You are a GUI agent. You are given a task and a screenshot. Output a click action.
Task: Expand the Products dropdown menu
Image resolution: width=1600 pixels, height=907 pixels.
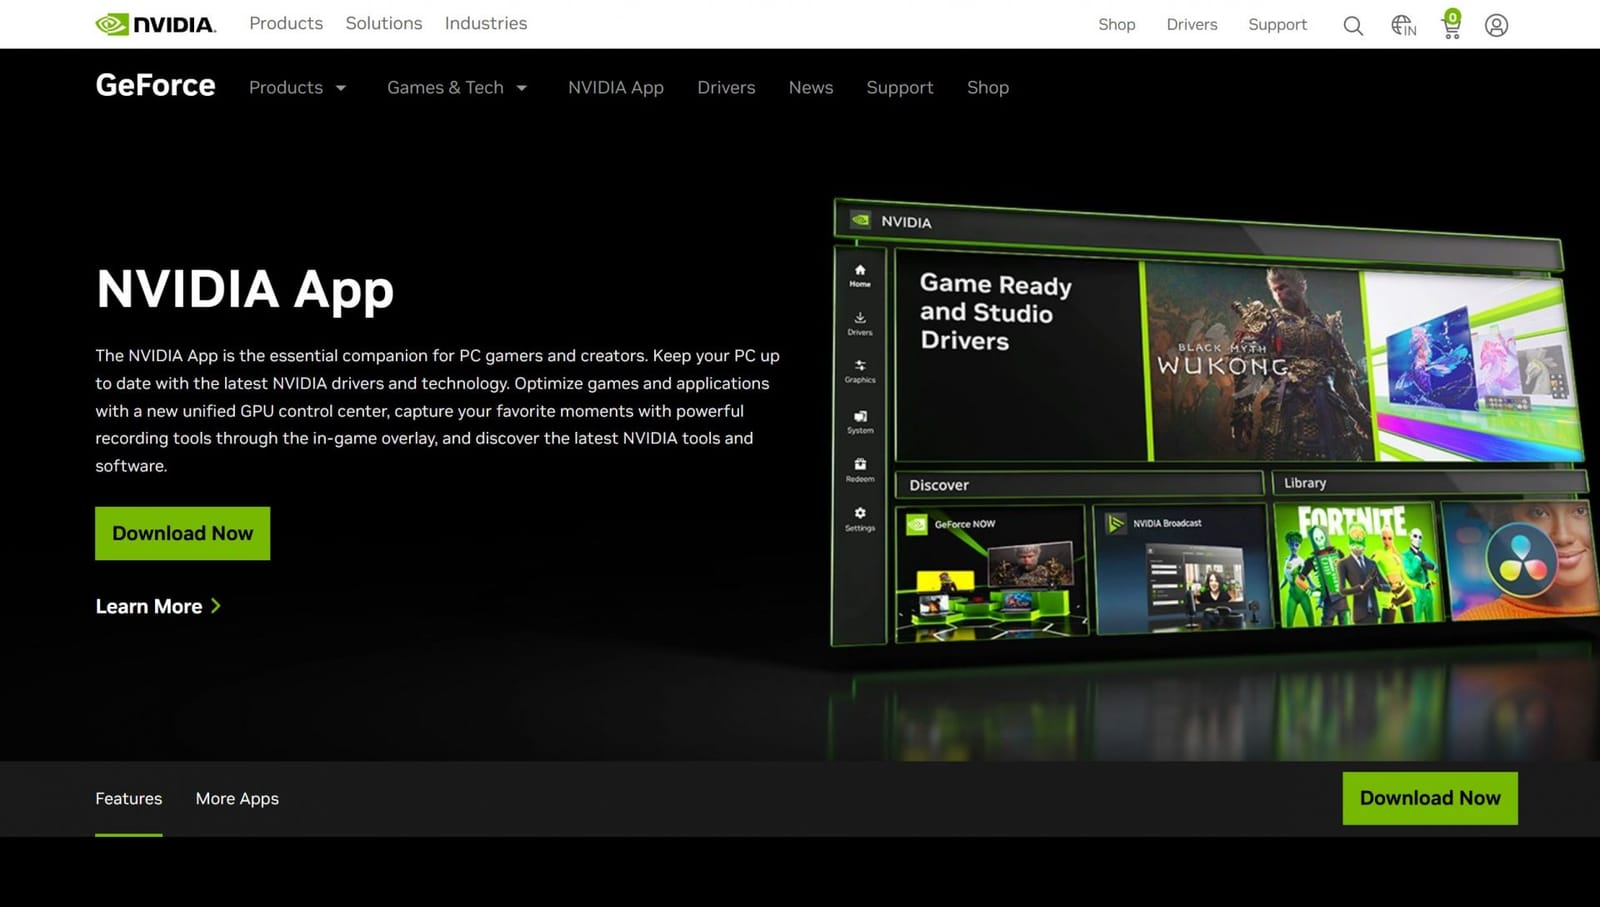tap(297, 88)
